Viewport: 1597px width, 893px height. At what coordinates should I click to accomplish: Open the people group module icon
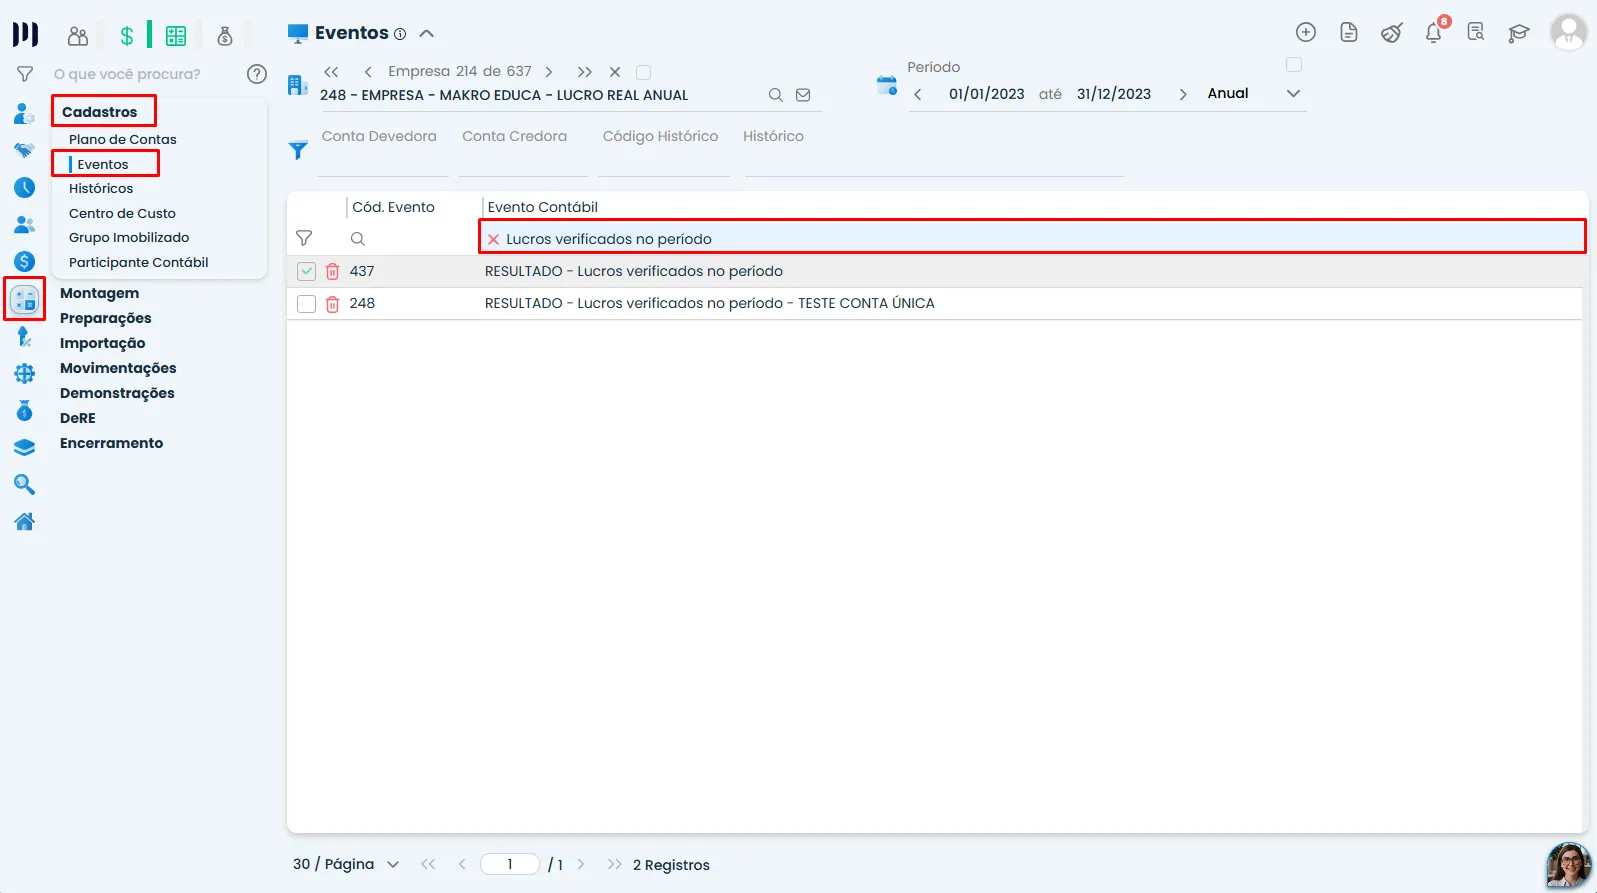point(78,36)
